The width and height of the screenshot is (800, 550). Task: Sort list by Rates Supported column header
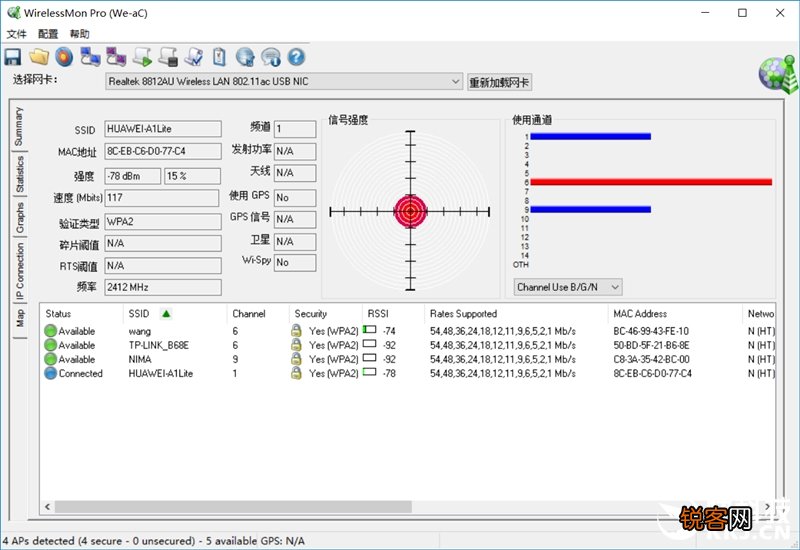(516, 314)
